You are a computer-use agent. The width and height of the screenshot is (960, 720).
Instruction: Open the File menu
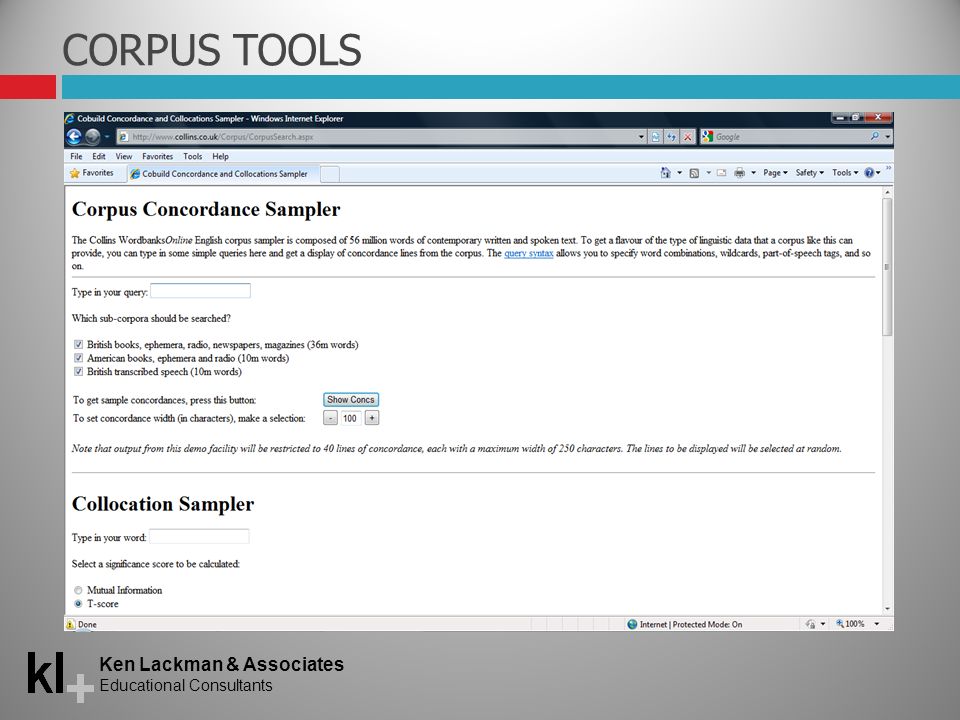click(x=76, y=156)
